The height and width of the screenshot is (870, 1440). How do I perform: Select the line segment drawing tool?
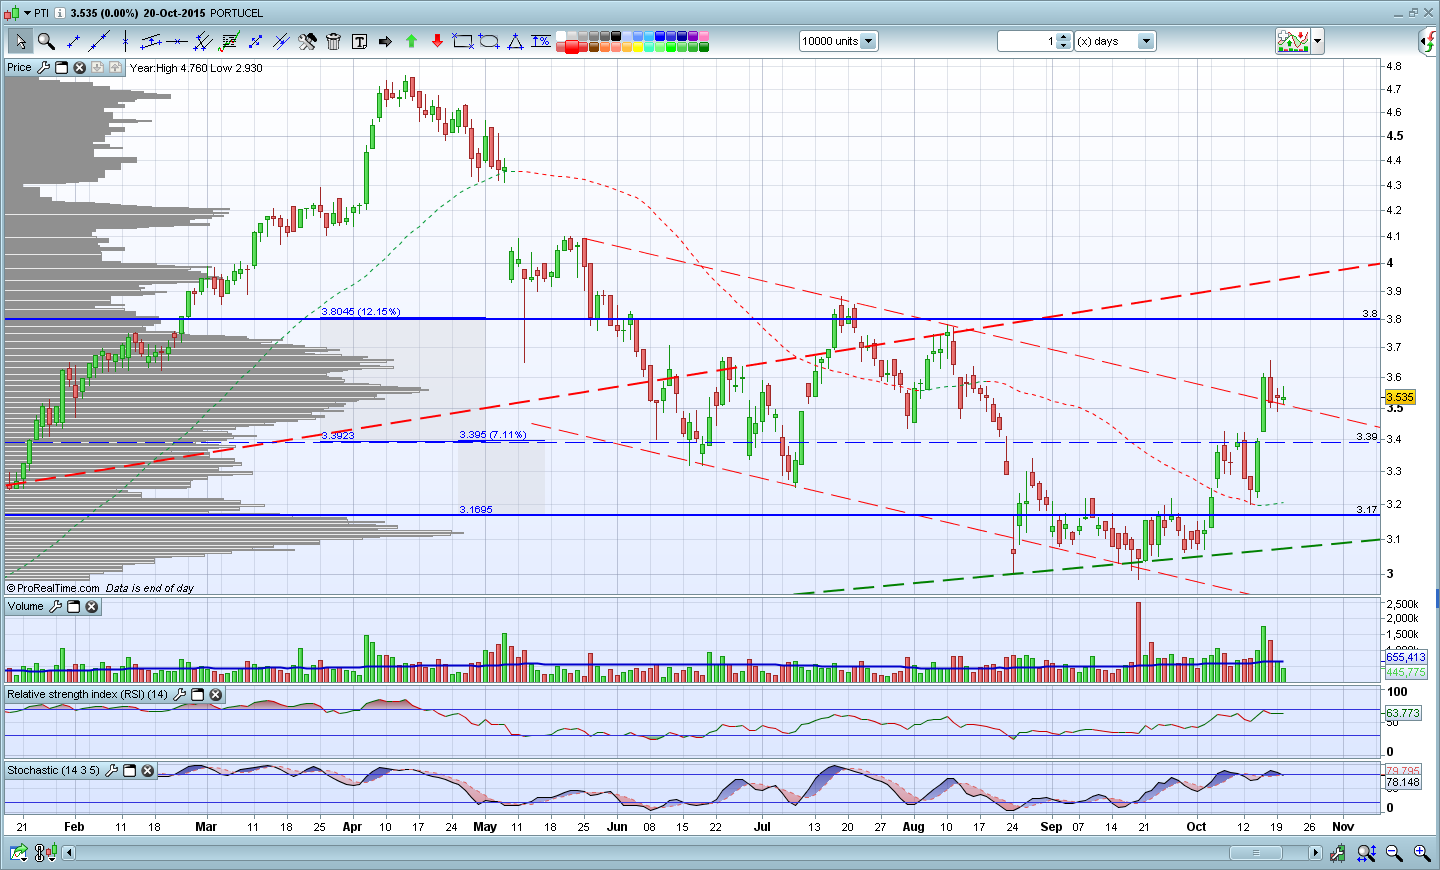point(73,41)
